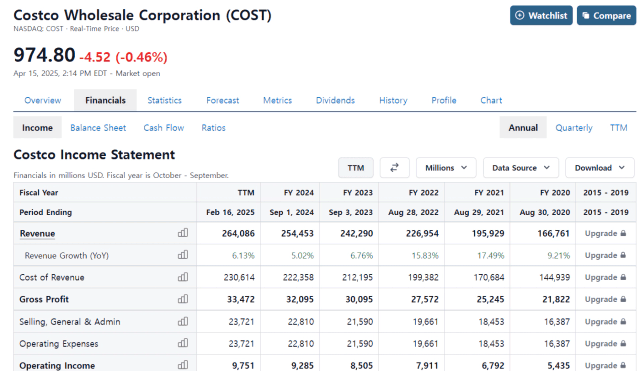Viewport: 640px width, 371px height.
Task: Switch period to Quarterly
Action: coord(573,128)
